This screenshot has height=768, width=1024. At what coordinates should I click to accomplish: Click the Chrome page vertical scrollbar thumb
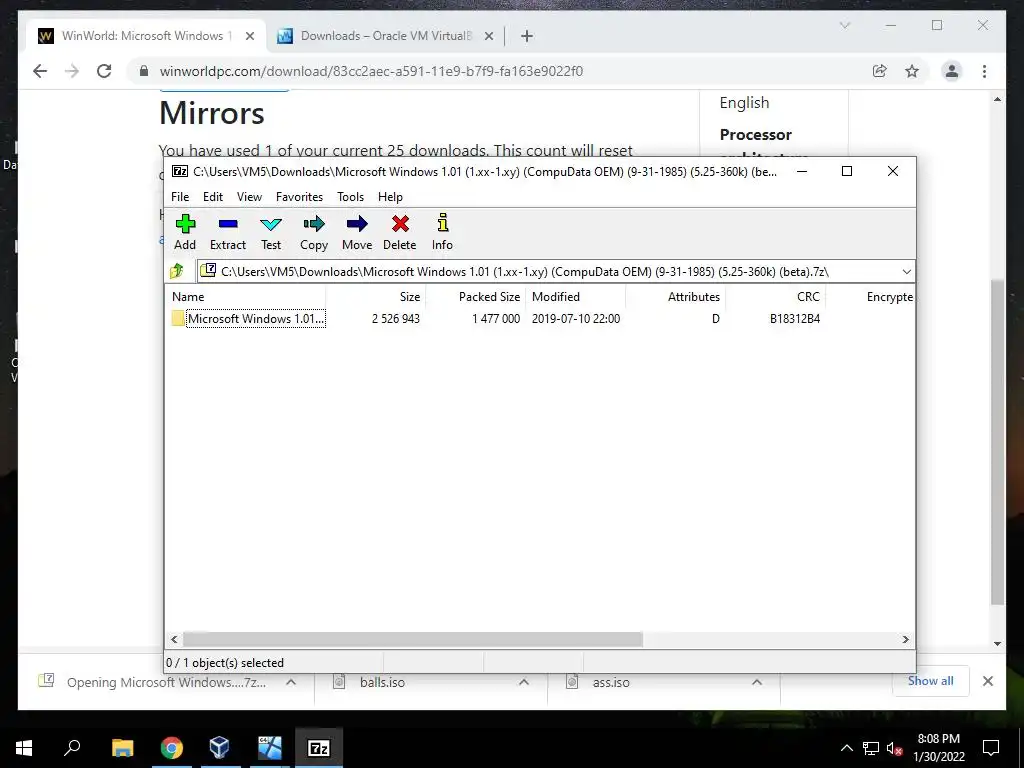(997, 442)
